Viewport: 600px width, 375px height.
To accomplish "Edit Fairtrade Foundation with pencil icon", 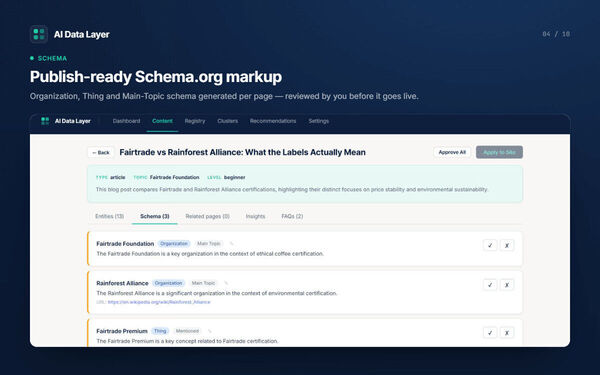I will pyautogui.click(x=231, y=244).
